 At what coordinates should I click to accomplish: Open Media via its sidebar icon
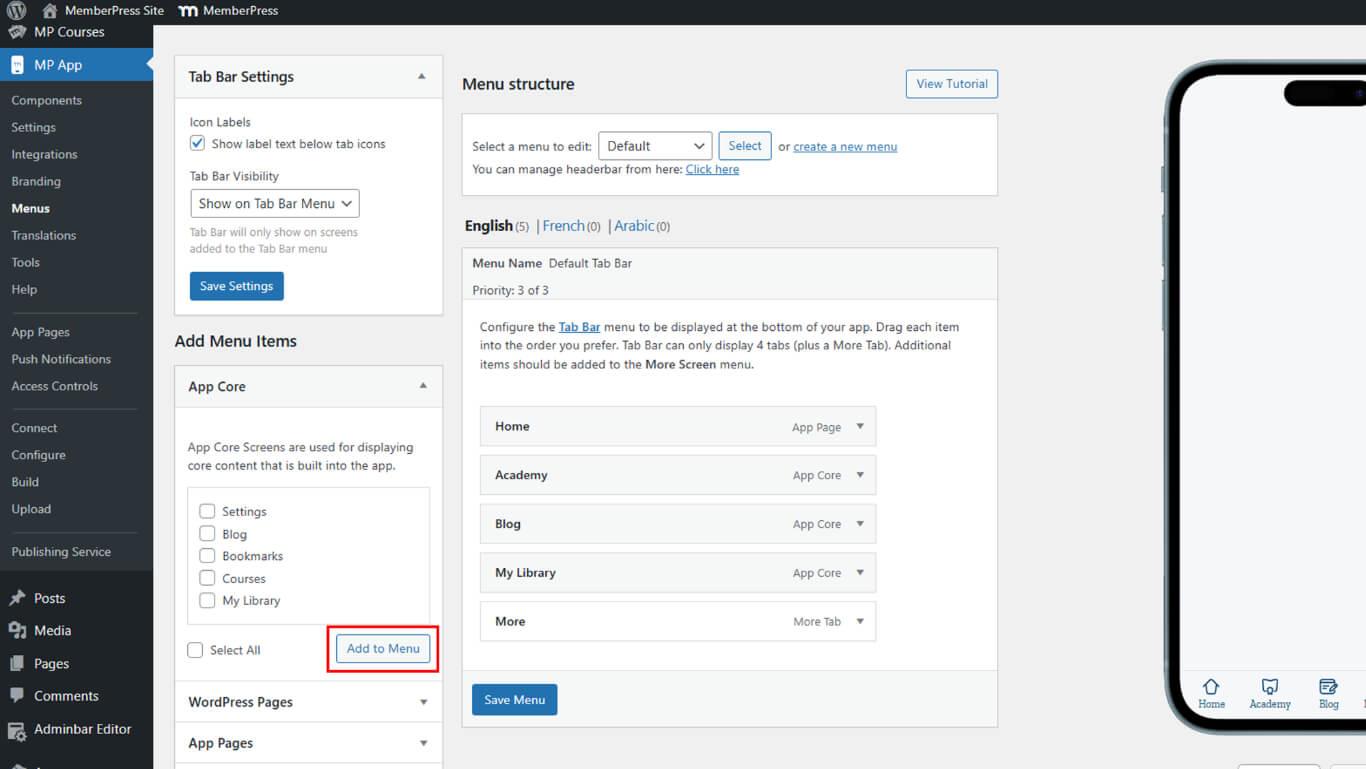[x=17, y=630]
